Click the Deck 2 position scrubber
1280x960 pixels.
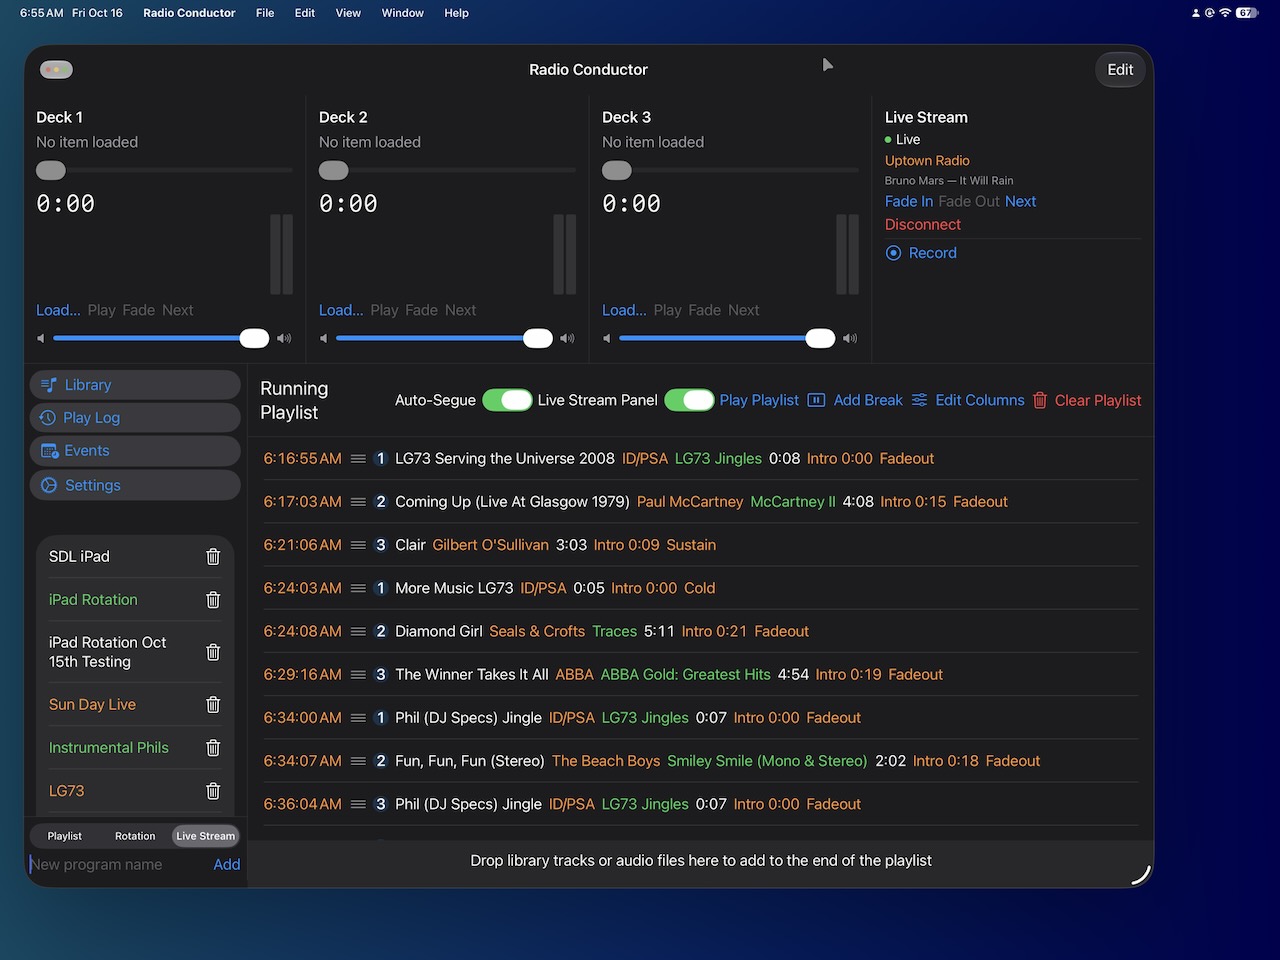(447, 170)
